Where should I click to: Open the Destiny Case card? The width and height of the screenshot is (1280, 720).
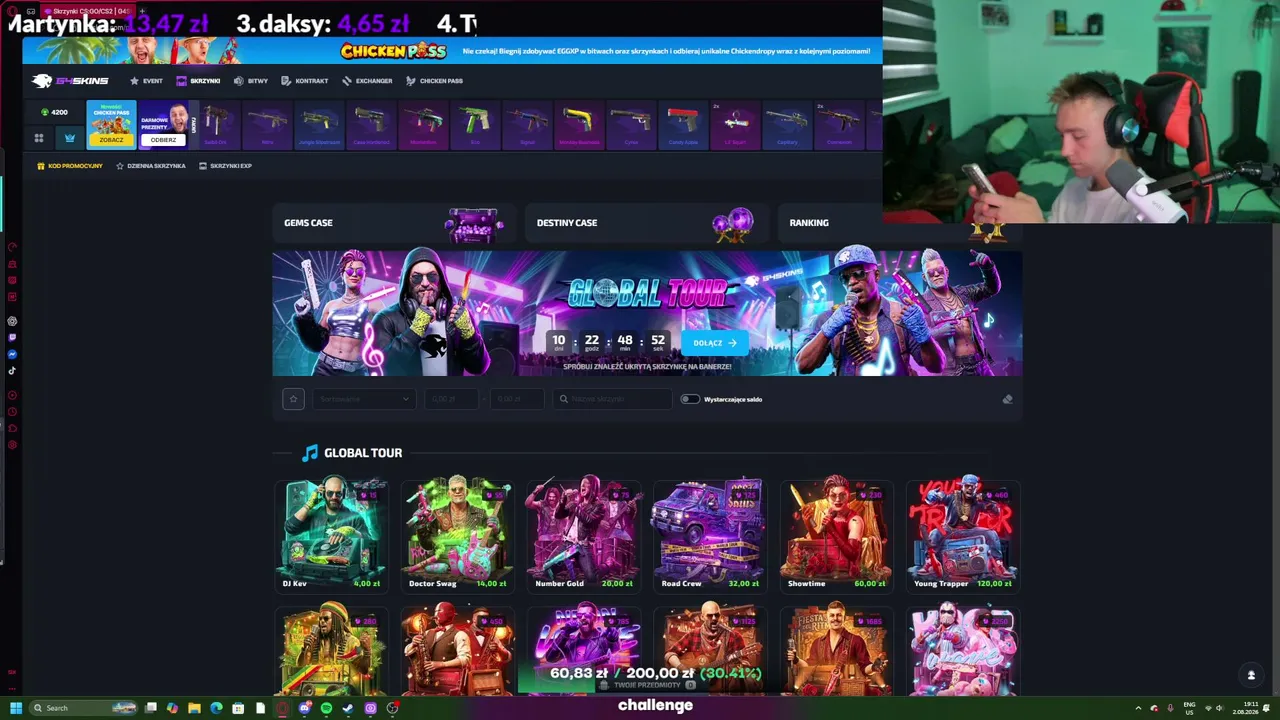pos(646,223)
